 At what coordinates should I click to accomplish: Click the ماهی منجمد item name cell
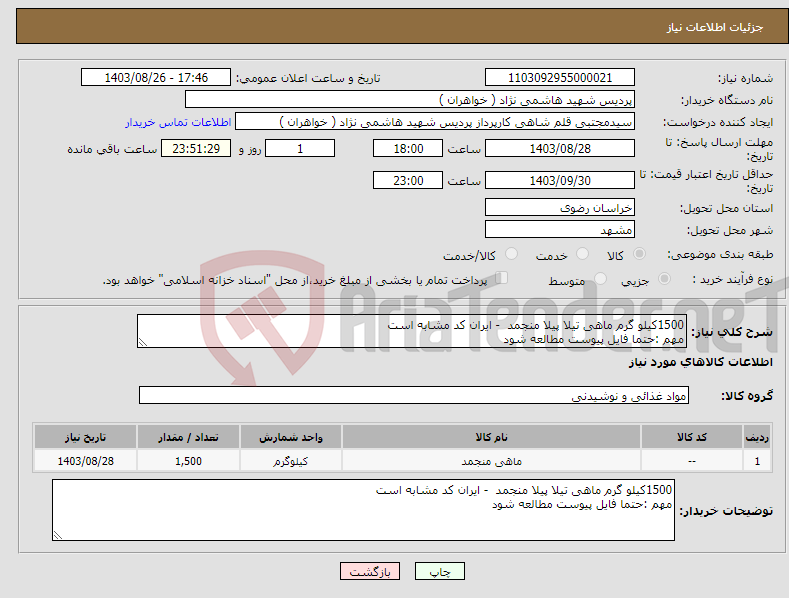click(x=492, y=461)
